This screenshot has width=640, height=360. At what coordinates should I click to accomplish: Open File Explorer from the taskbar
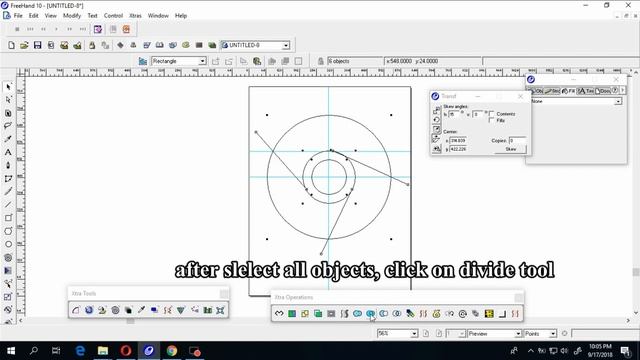point(103,351)
